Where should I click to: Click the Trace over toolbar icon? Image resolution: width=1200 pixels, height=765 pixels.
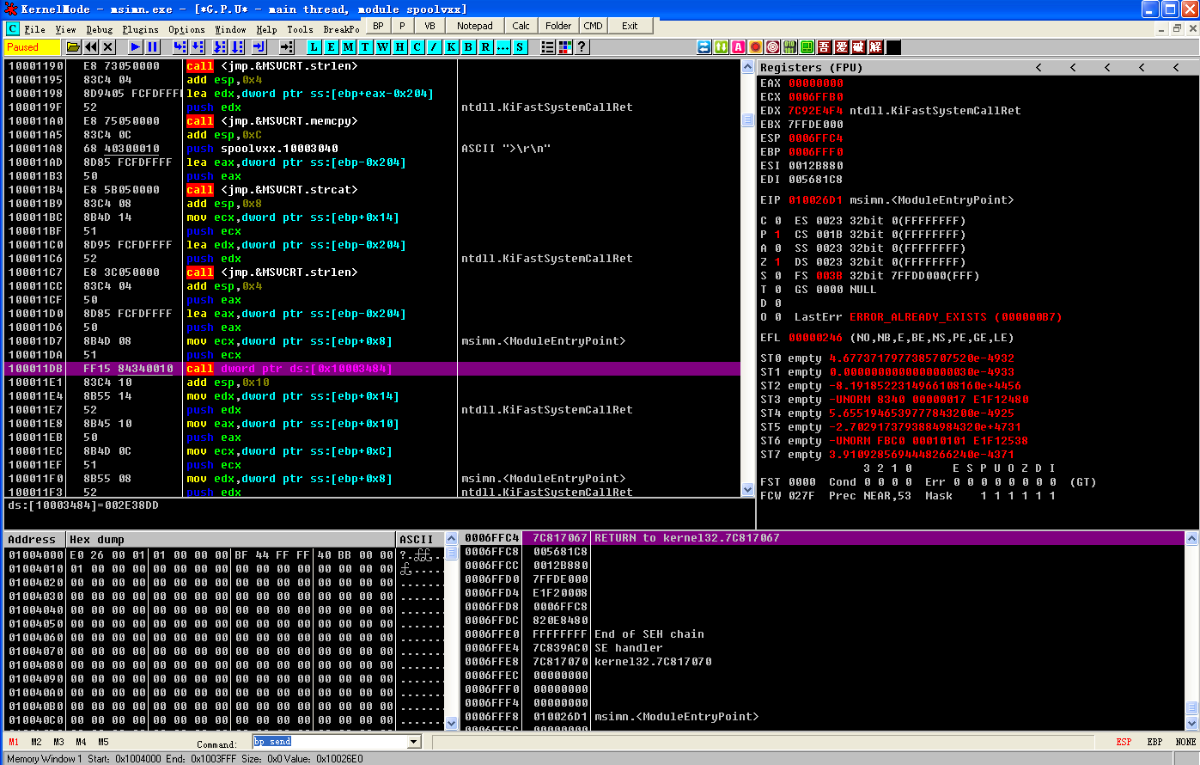(237, 47)
